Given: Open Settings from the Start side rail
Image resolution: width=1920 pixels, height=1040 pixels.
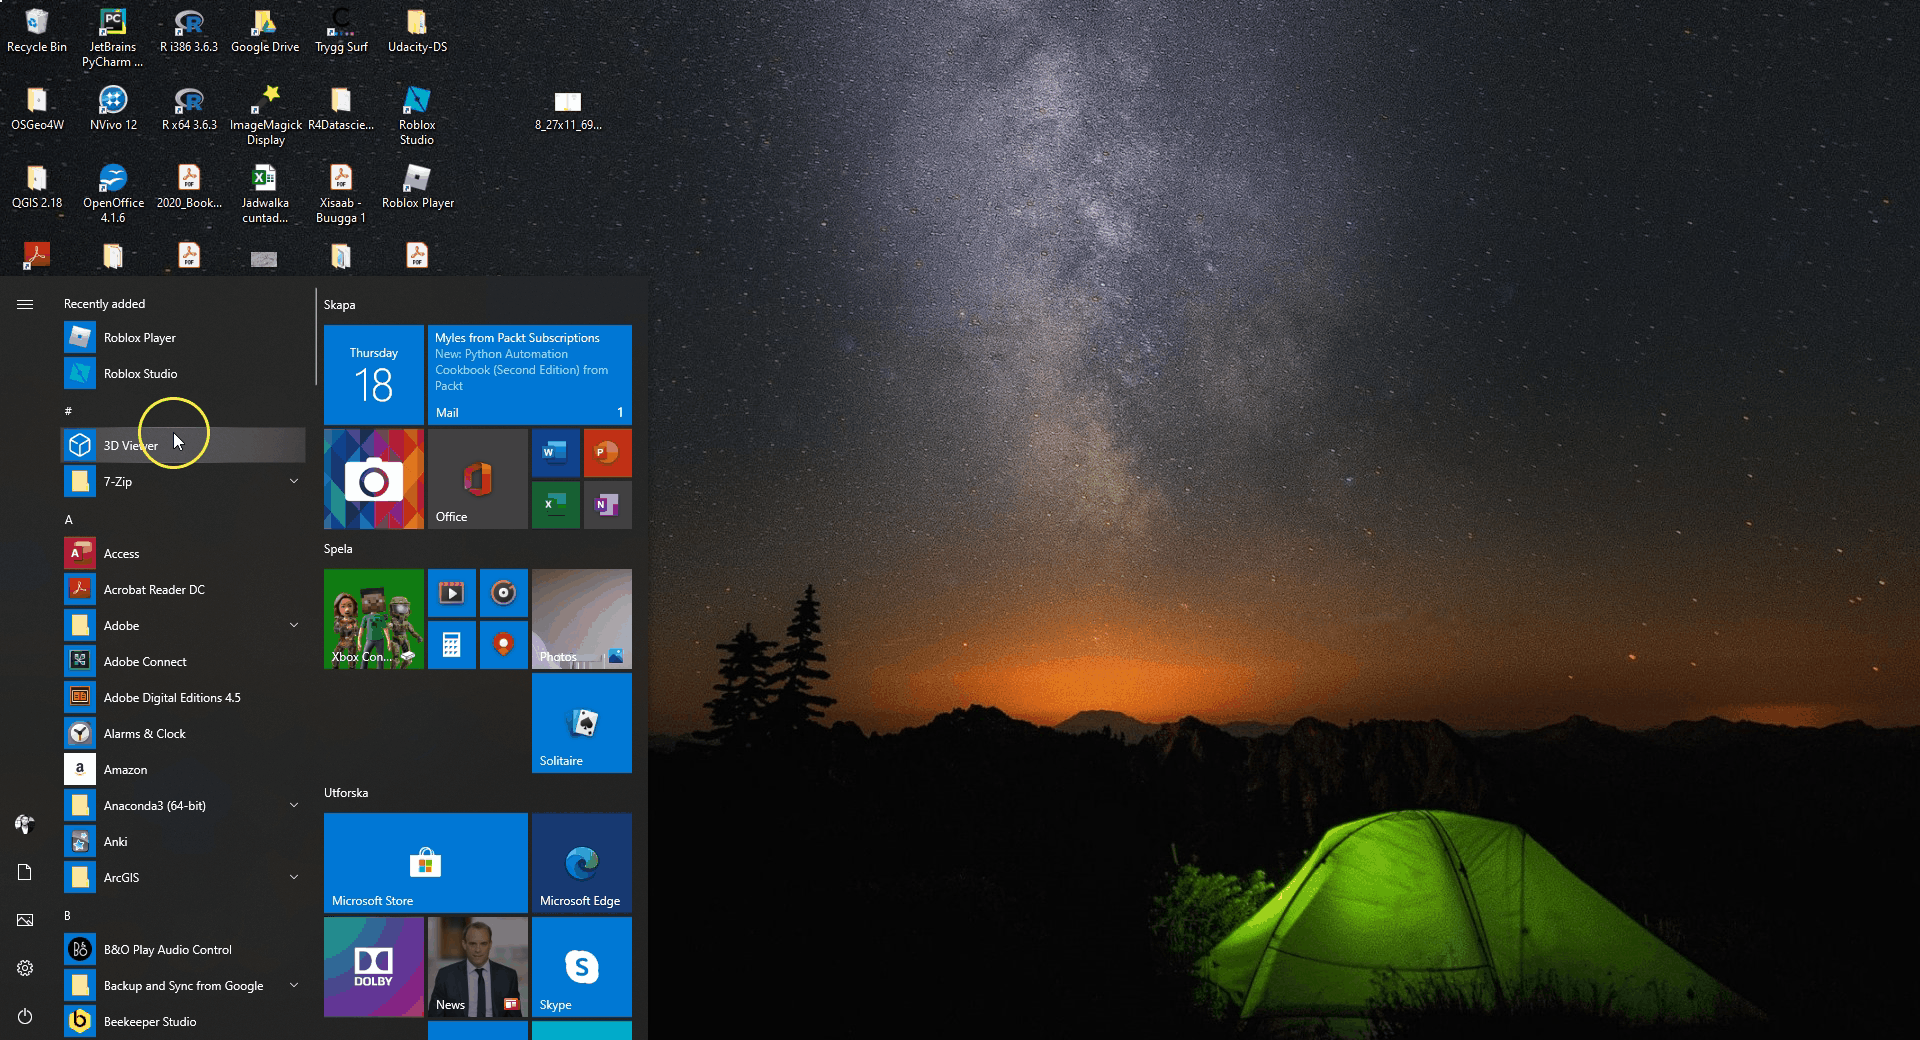Looking at the screenshot, I should [x=25, y=968].
